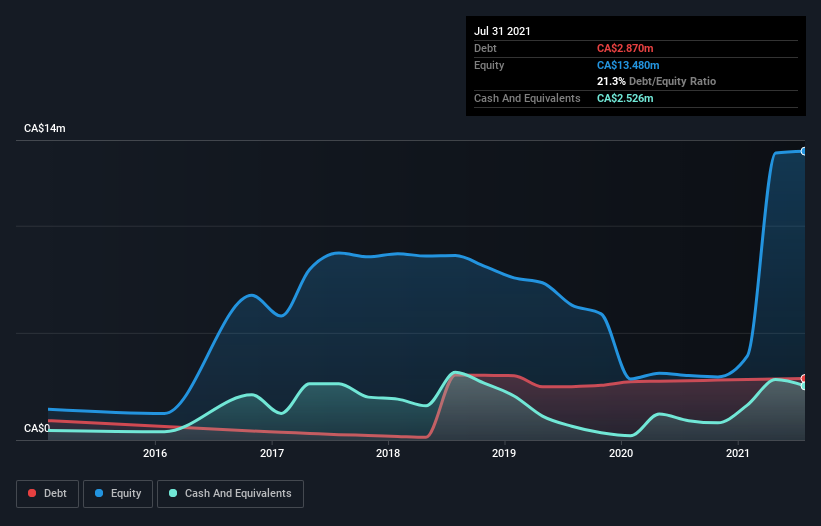Click the CA$13.480m Equity value in tooltip
This screenshot has height=526, width=821.
pyautogui.click(x=628, y=65)
